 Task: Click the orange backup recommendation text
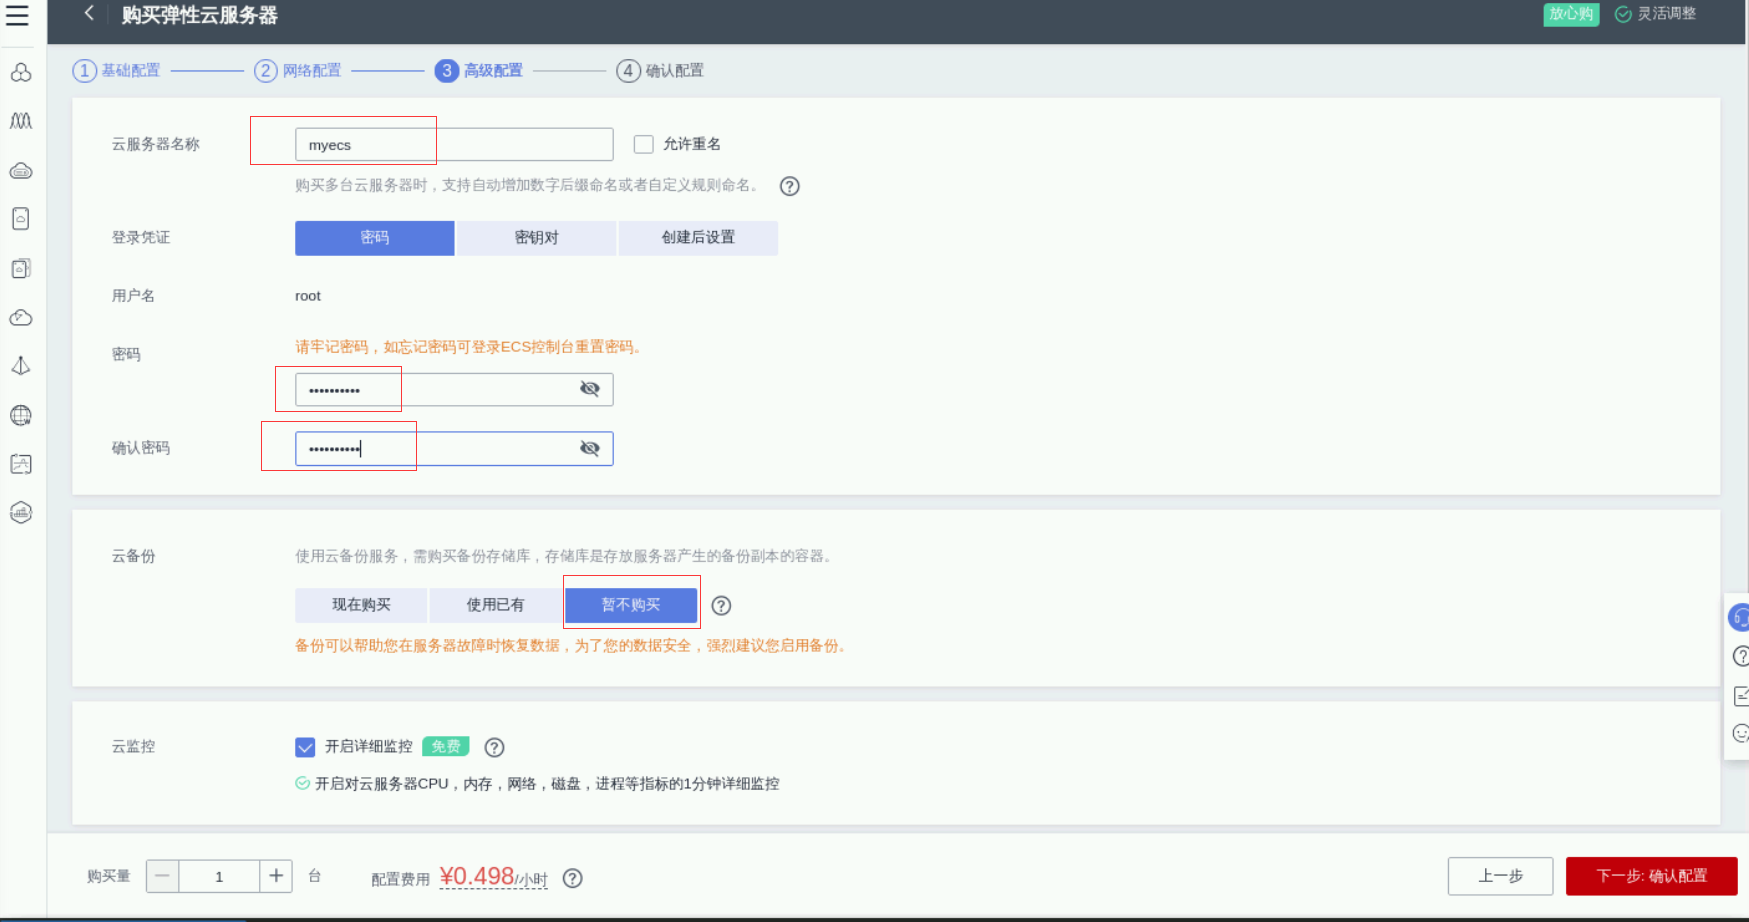point(572,646)
